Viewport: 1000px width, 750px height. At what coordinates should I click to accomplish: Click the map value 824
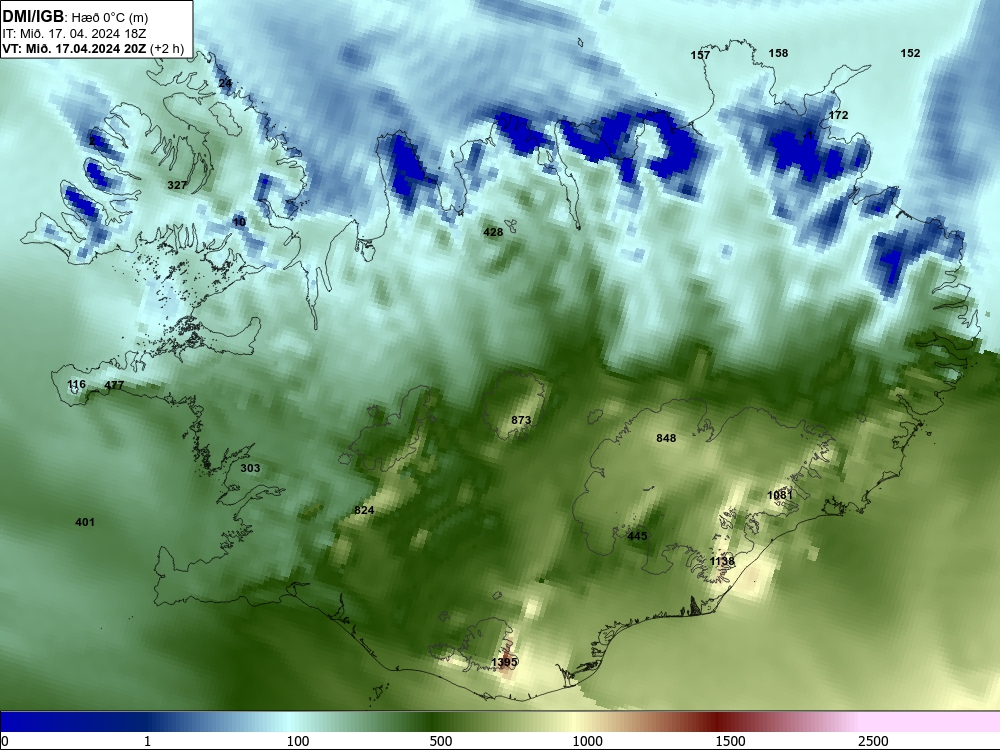(x=364, y=510)
